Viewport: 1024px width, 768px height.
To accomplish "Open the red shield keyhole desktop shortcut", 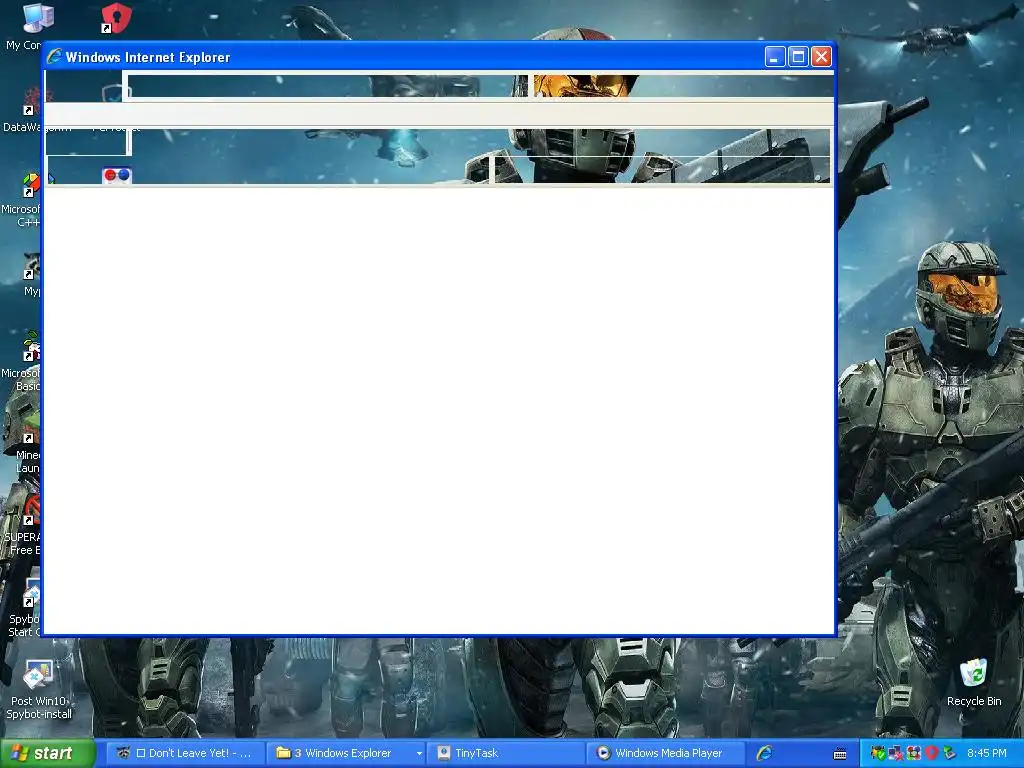I will pos(116,18).
